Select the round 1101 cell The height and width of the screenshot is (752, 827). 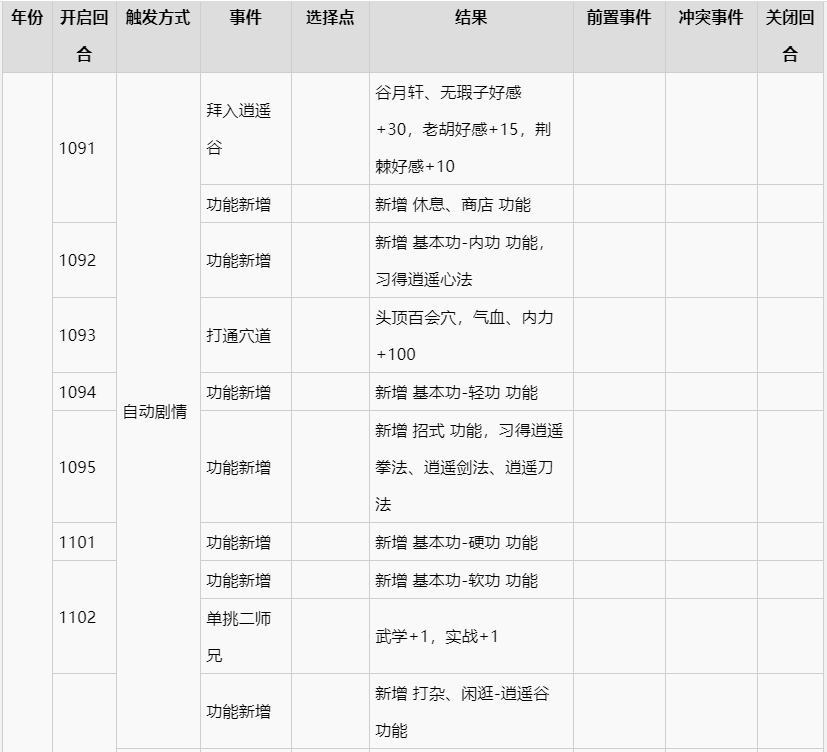[78, 542]
